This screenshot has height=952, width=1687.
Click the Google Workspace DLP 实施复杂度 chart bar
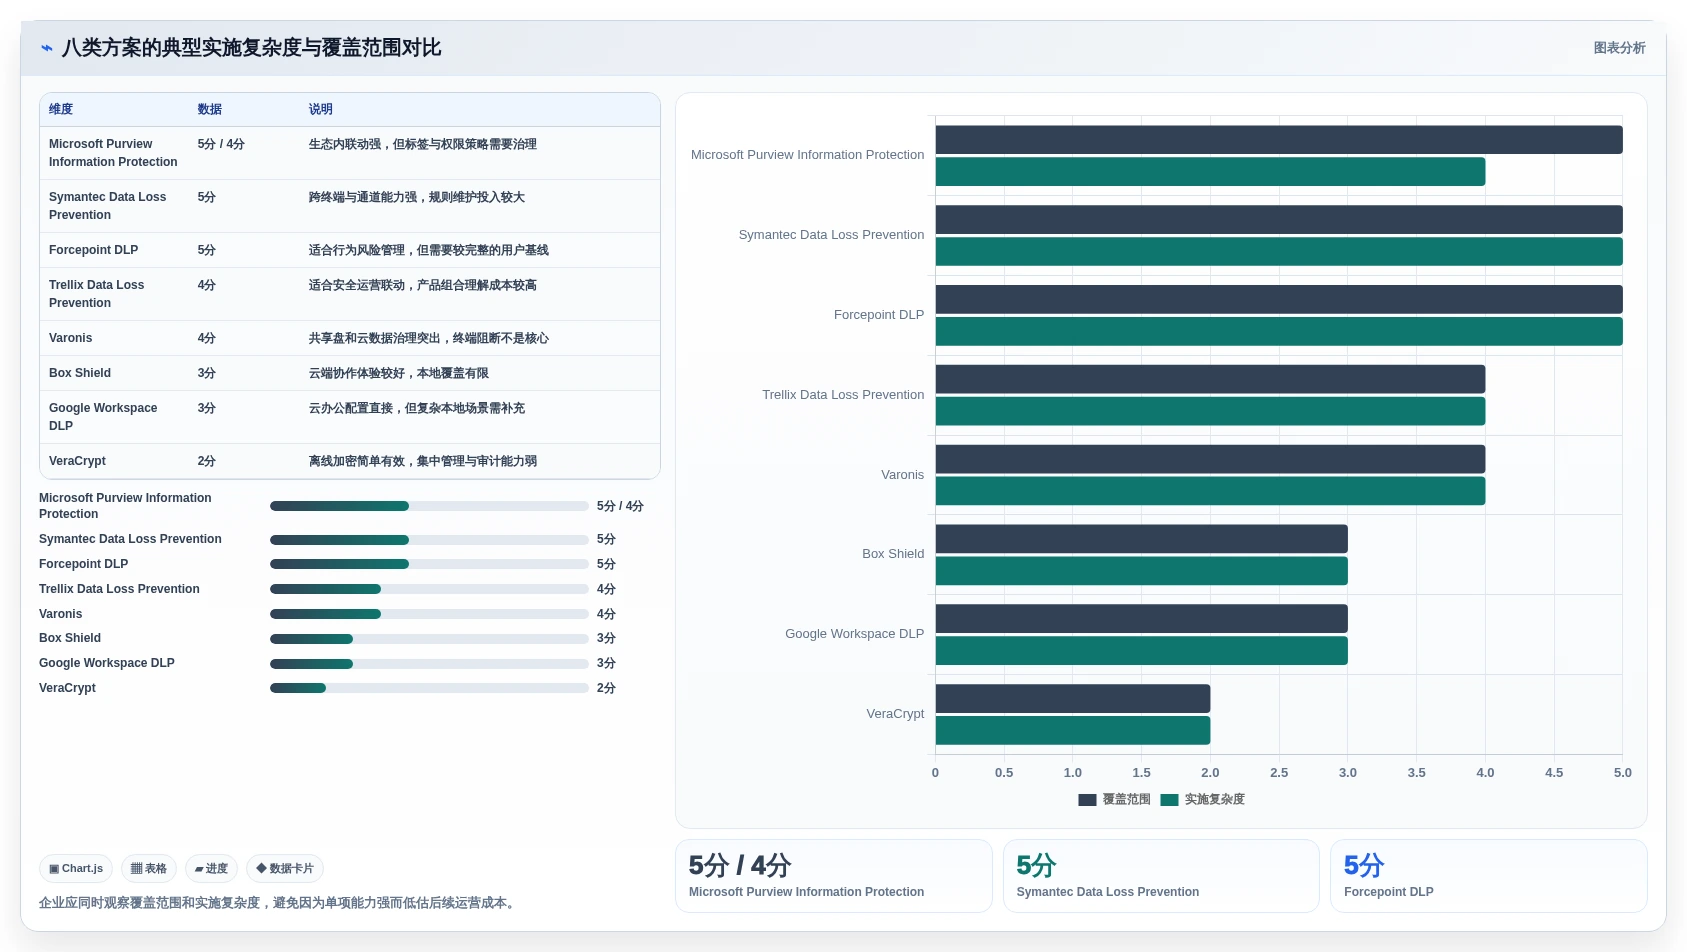1142,651
